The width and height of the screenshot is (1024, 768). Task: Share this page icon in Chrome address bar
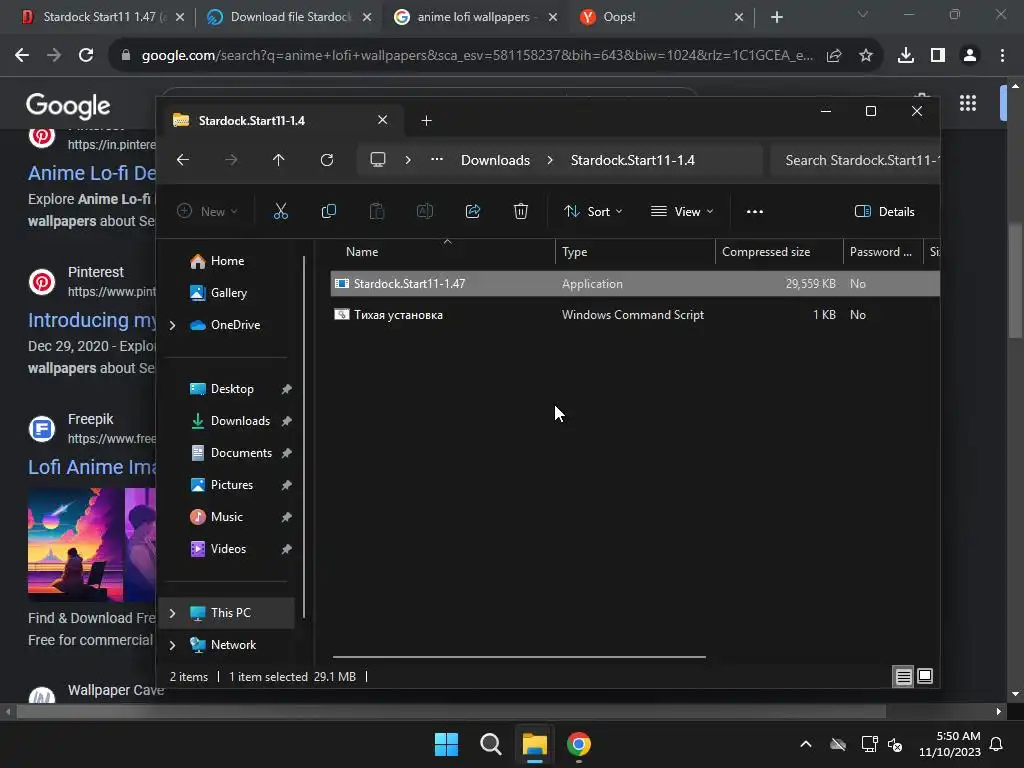(x=834, y=56)
